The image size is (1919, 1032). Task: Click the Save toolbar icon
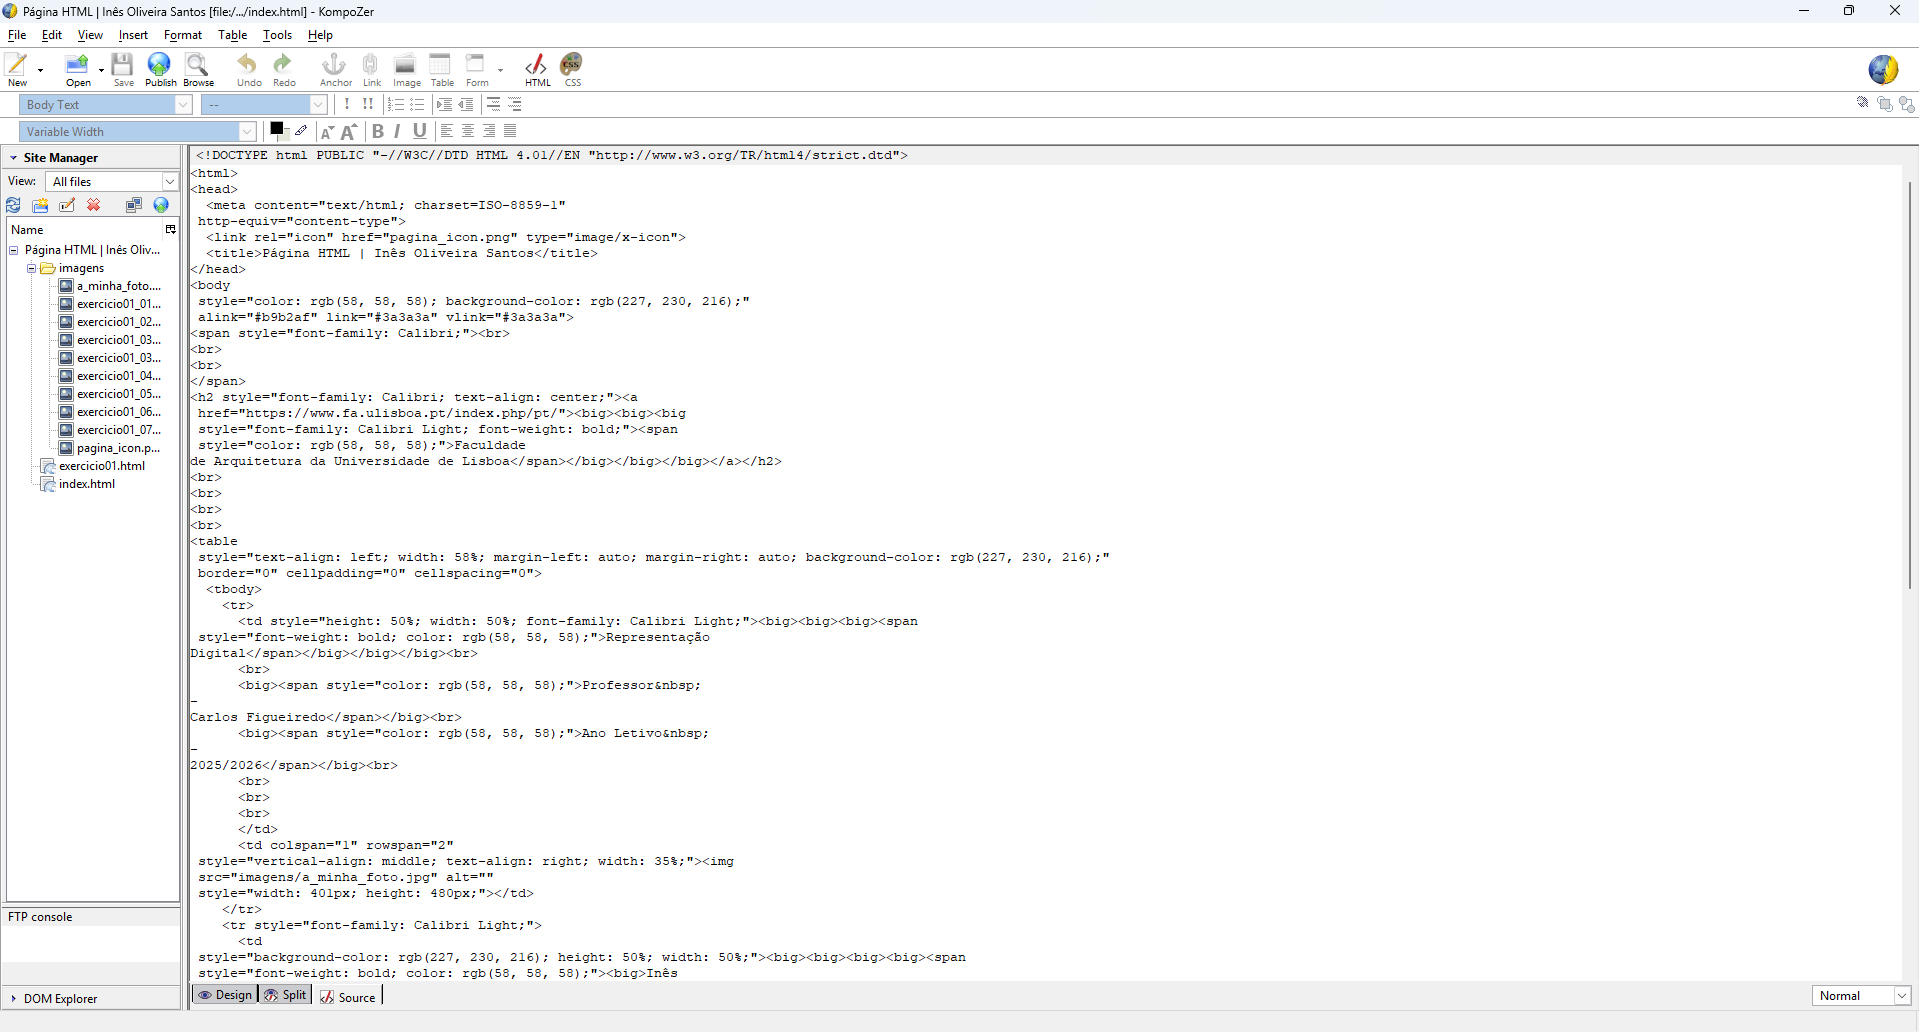123,68
